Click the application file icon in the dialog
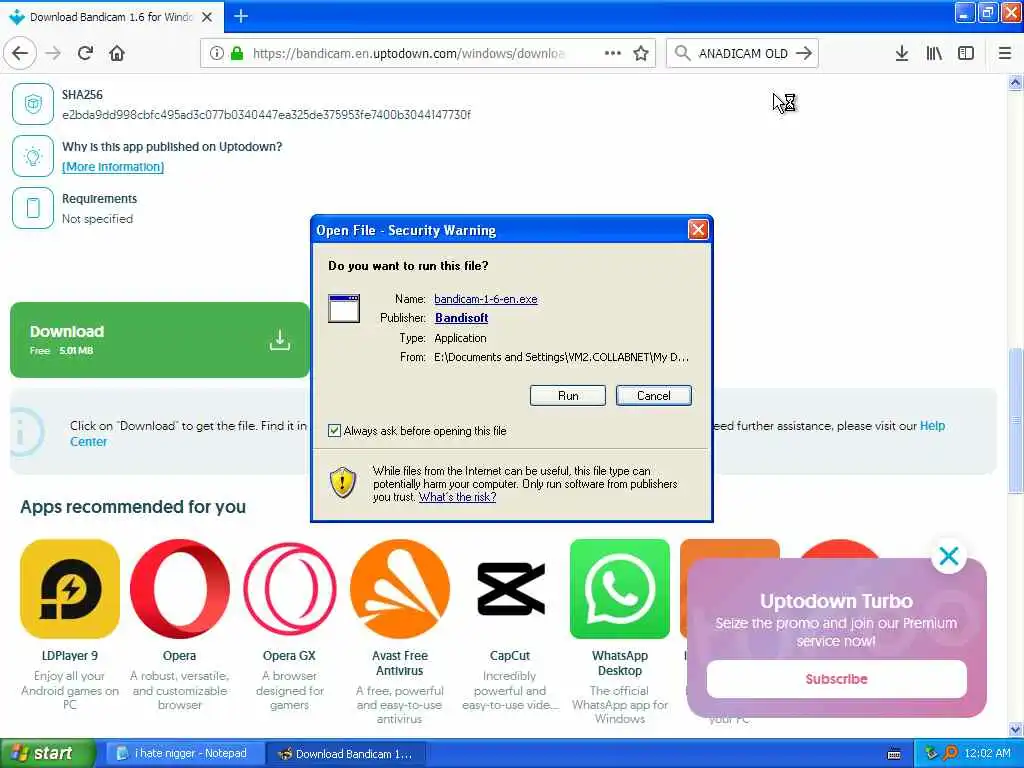1024x768 pixels. pos(344,309)
